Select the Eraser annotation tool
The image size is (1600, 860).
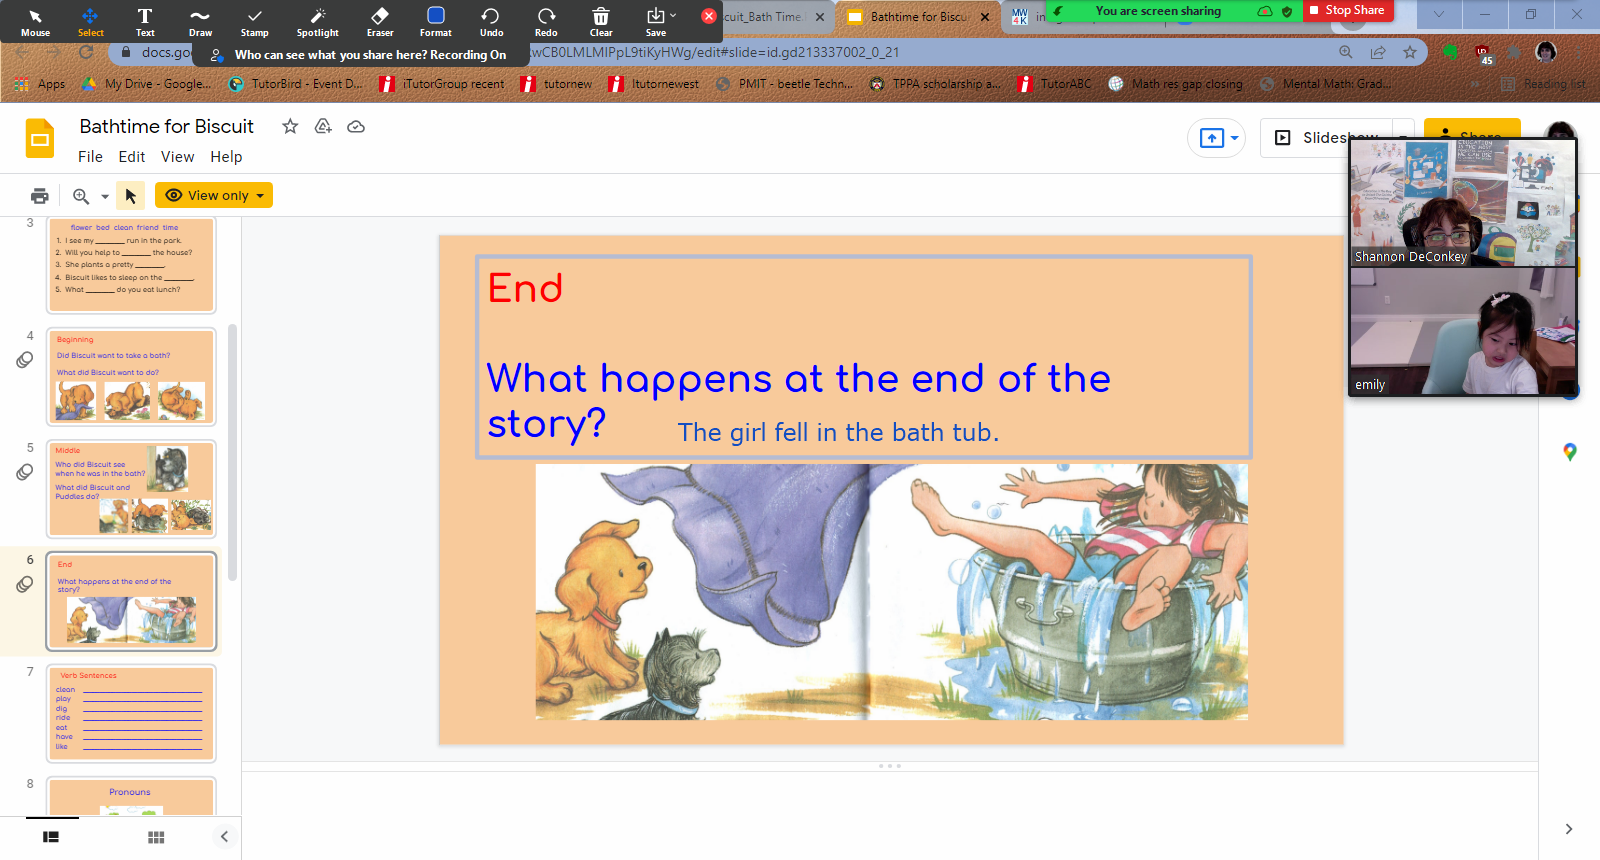(380, 21)
